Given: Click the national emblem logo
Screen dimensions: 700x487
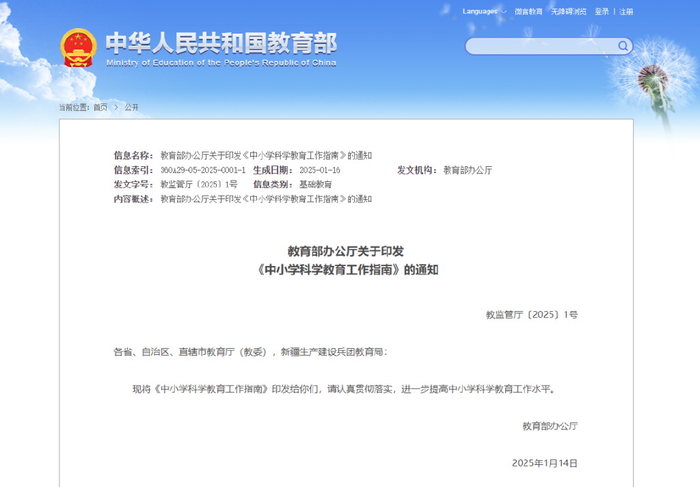Looking at the screenshot, I should [79, 48].
